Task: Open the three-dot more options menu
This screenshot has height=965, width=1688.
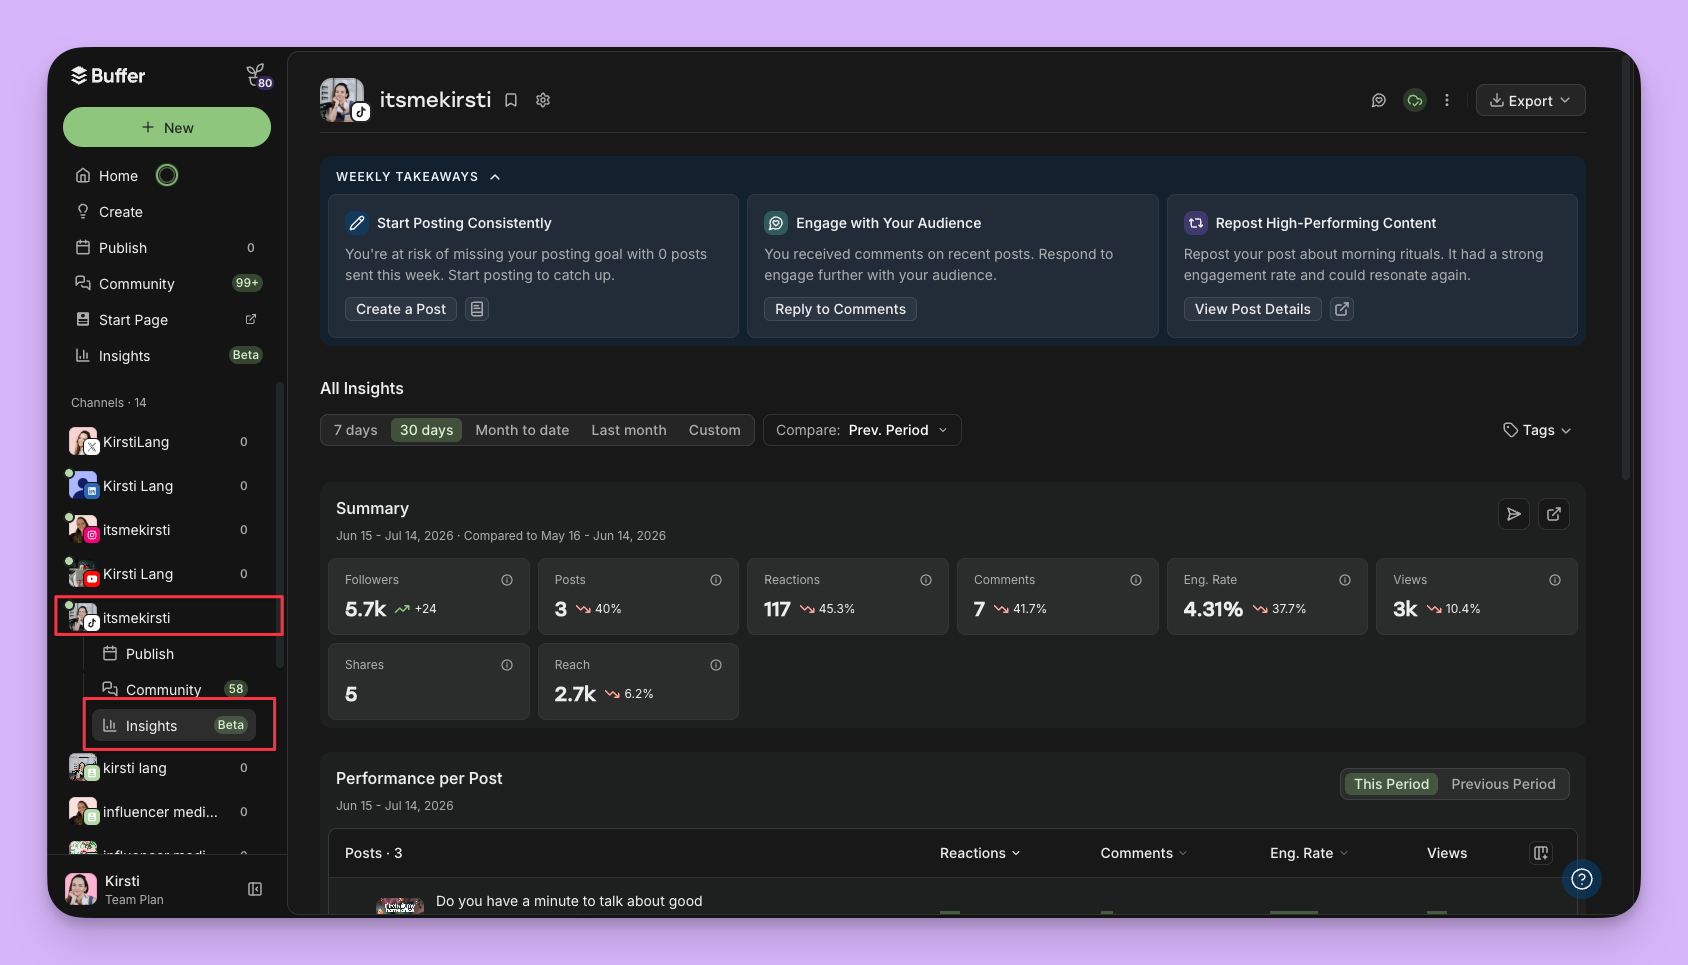Action: (x=1447, y=100)
